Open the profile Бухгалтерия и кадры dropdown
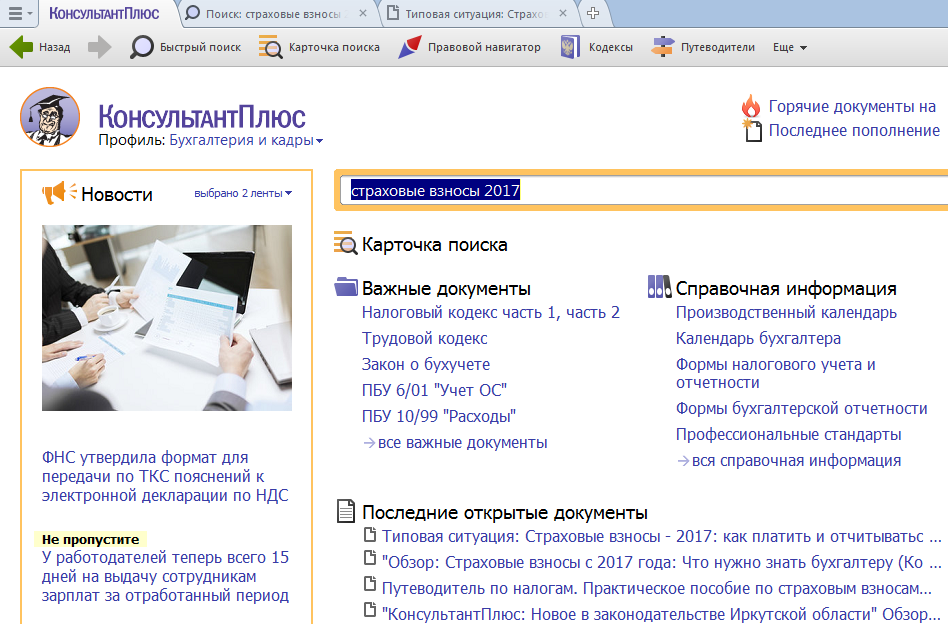 [246, 140]
